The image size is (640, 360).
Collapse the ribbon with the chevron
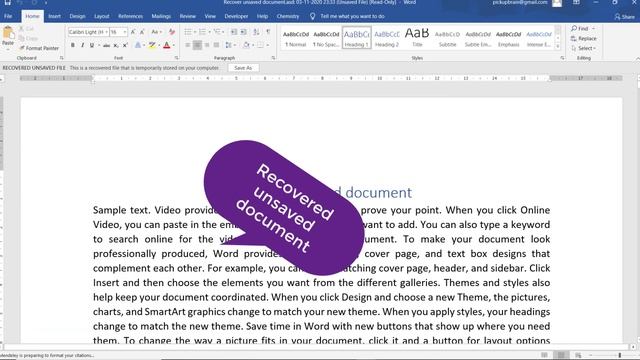[637, 59]
